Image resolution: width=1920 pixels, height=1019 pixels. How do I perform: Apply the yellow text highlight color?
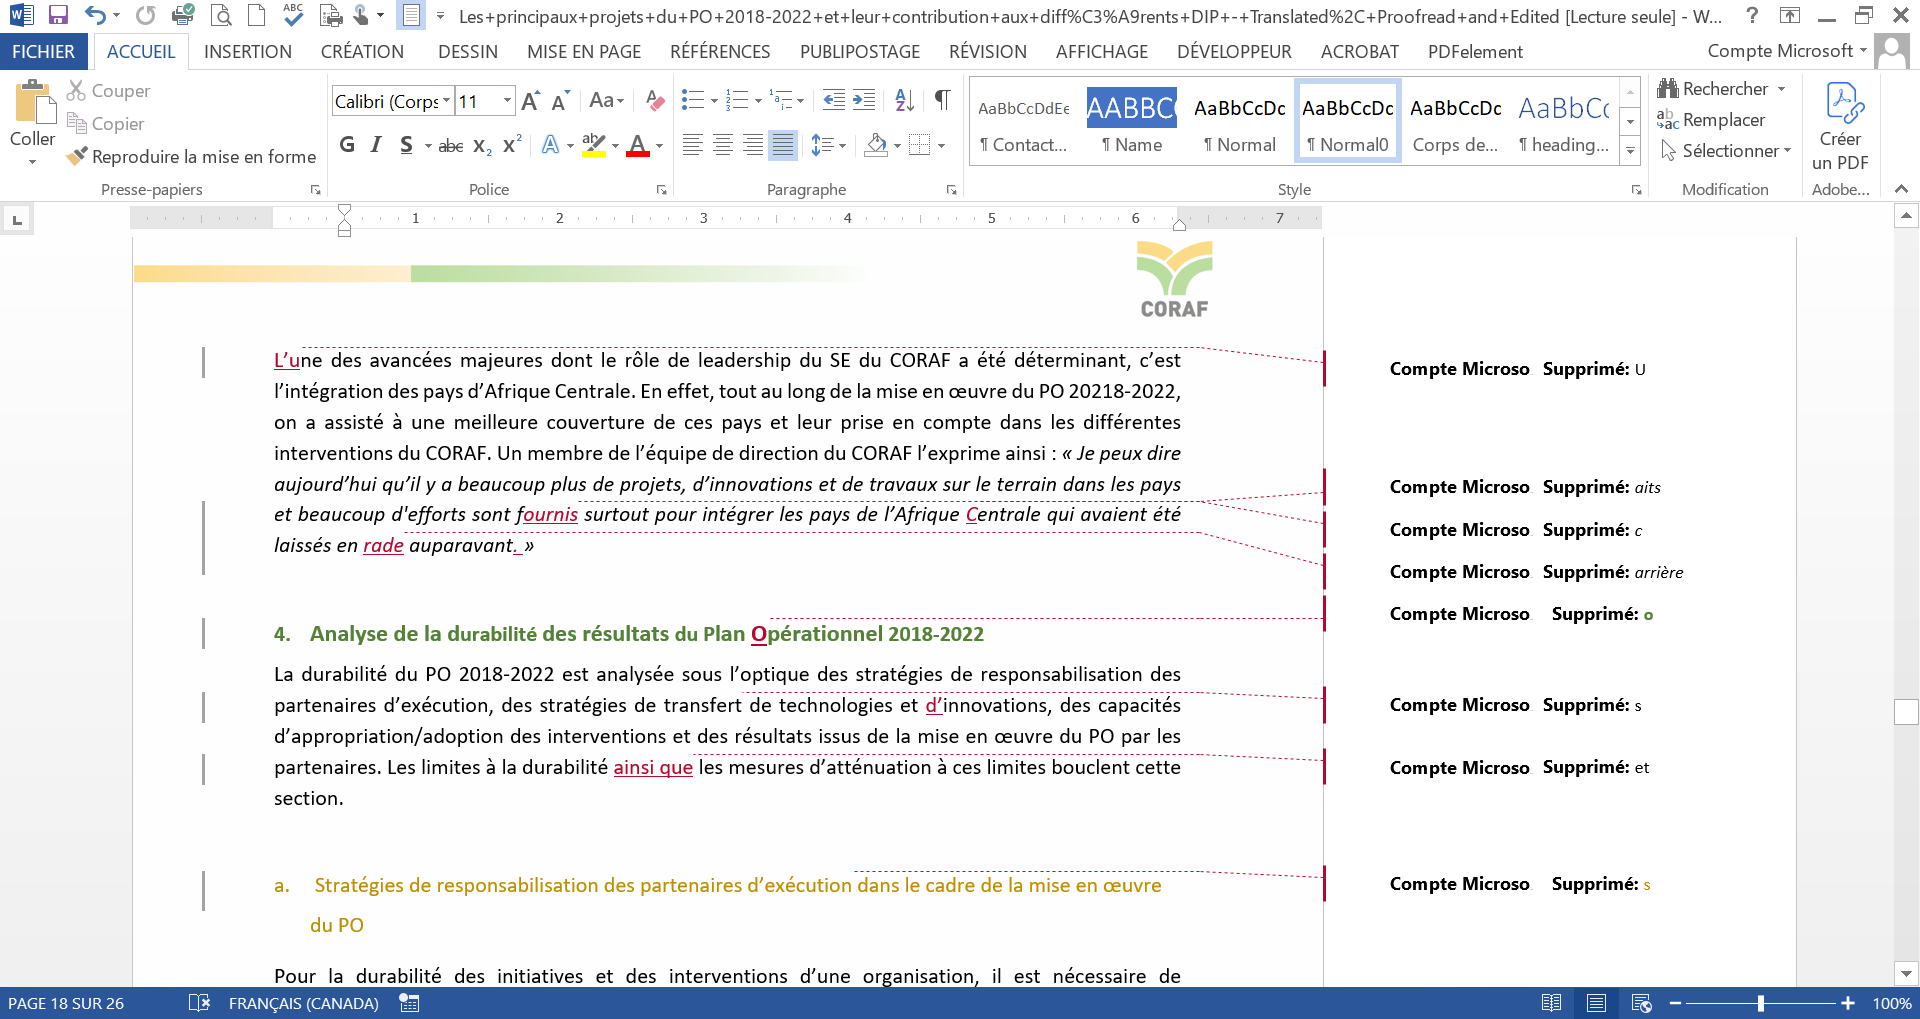(x=593, y=145)
